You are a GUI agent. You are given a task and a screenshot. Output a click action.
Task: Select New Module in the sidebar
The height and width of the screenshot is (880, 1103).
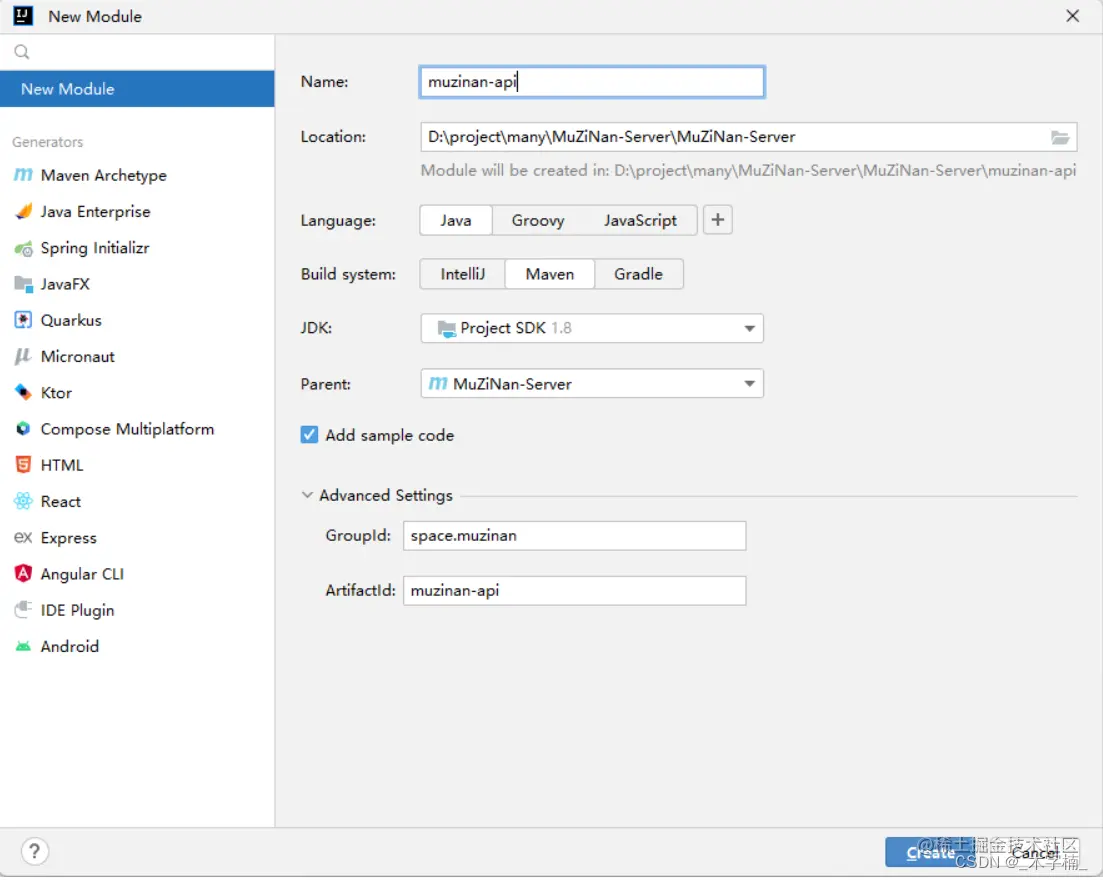pyautogui.click(x=137, y=89)
